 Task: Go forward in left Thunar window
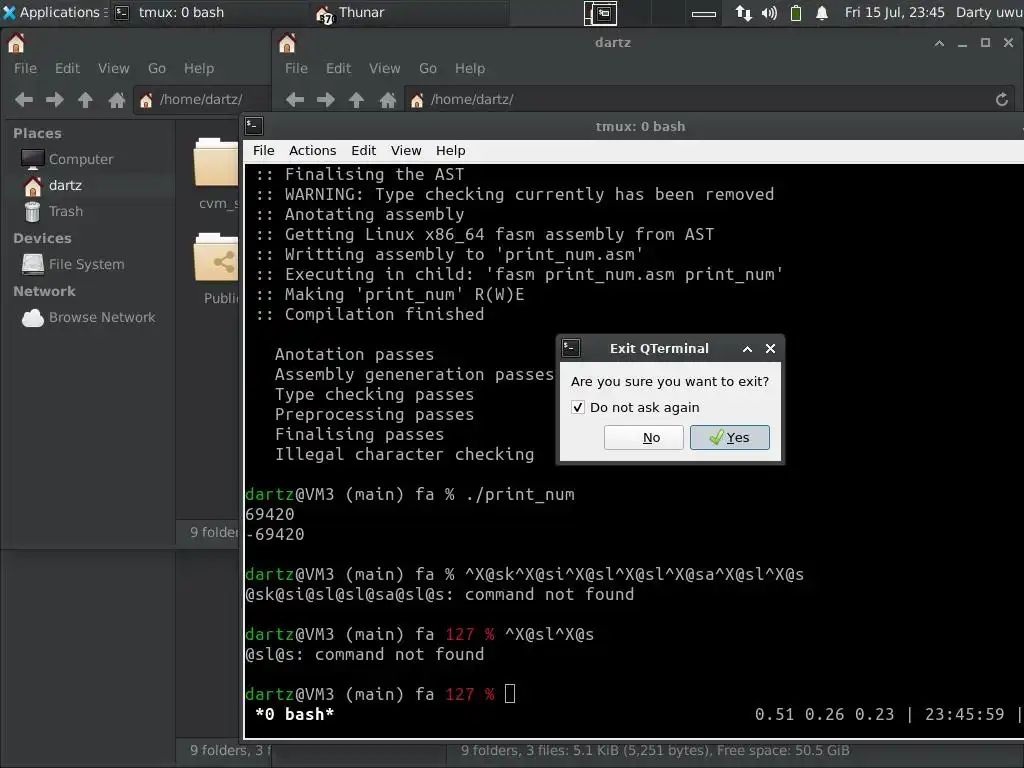coord(55,100)
